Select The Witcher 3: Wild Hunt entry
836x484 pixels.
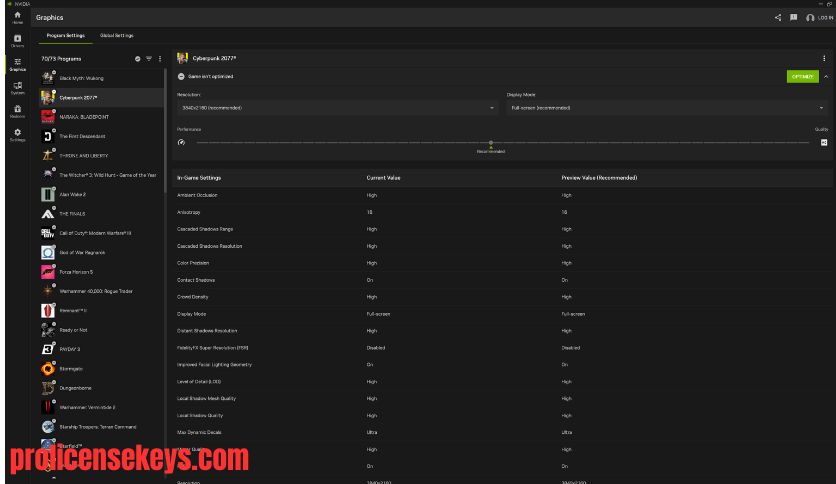pos(102,175)
